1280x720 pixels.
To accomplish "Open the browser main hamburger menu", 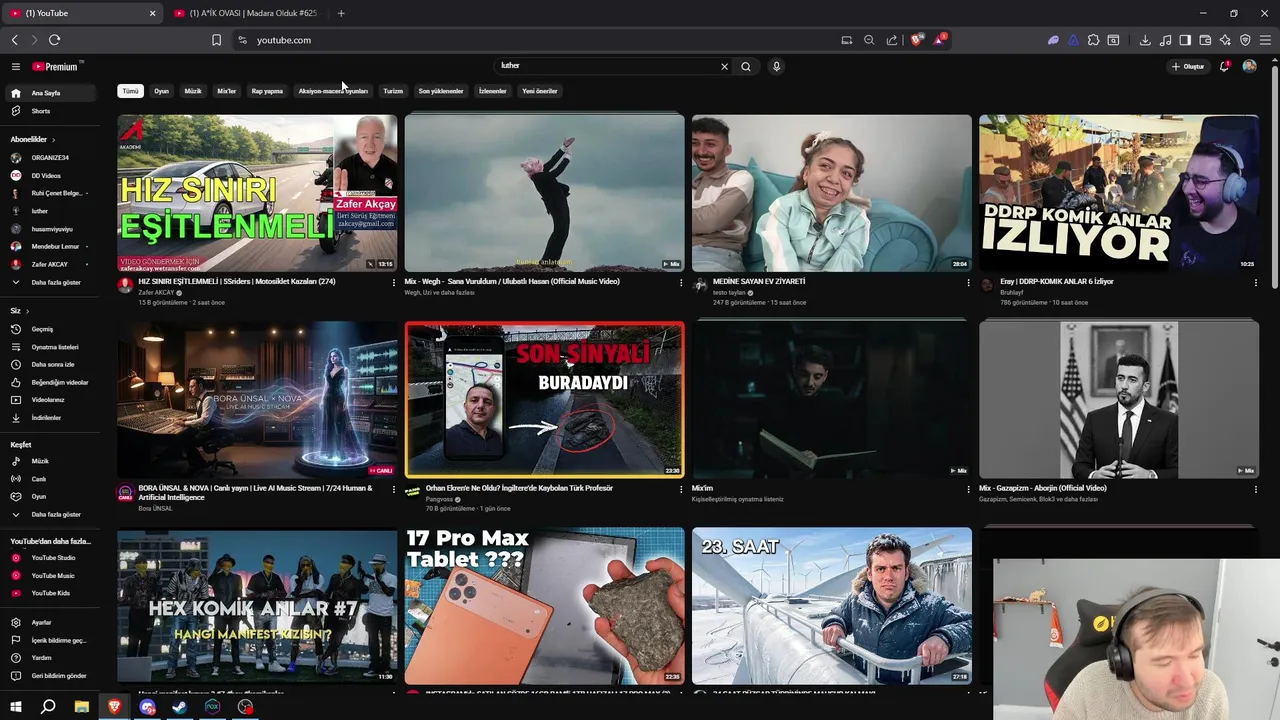I will pos(1265,40).
